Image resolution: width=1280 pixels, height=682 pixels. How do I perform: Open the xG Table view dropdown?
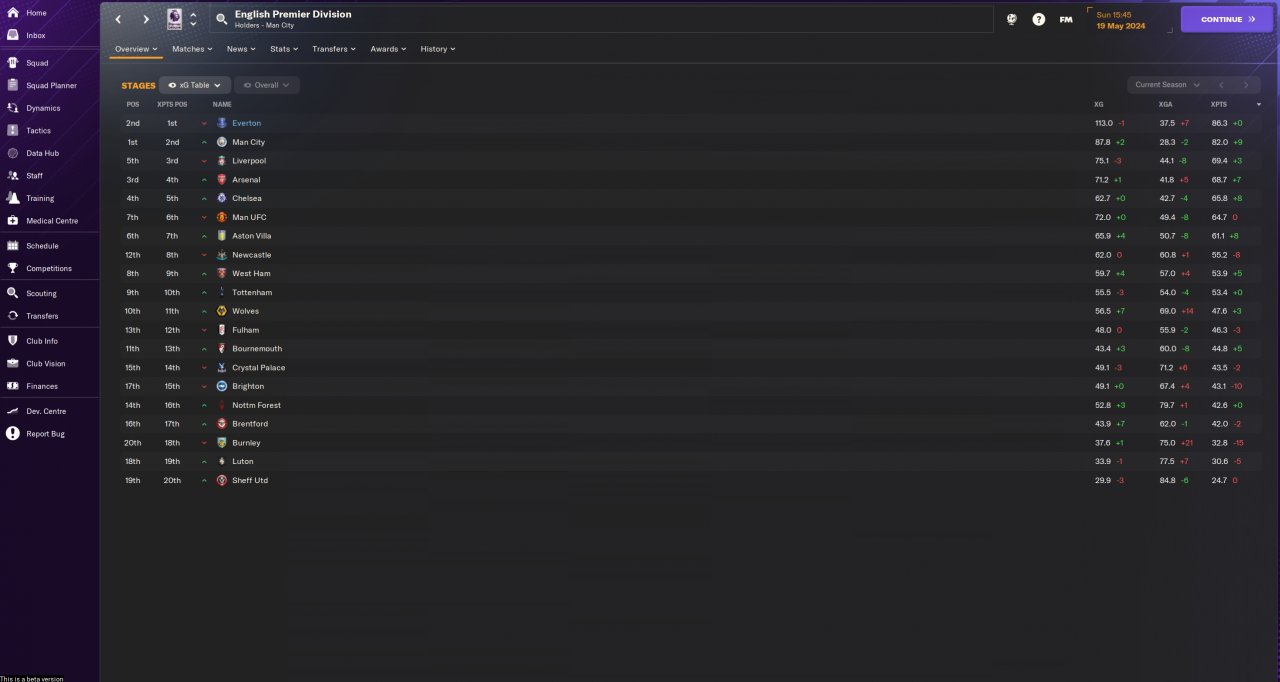click(x=195, y=85)
